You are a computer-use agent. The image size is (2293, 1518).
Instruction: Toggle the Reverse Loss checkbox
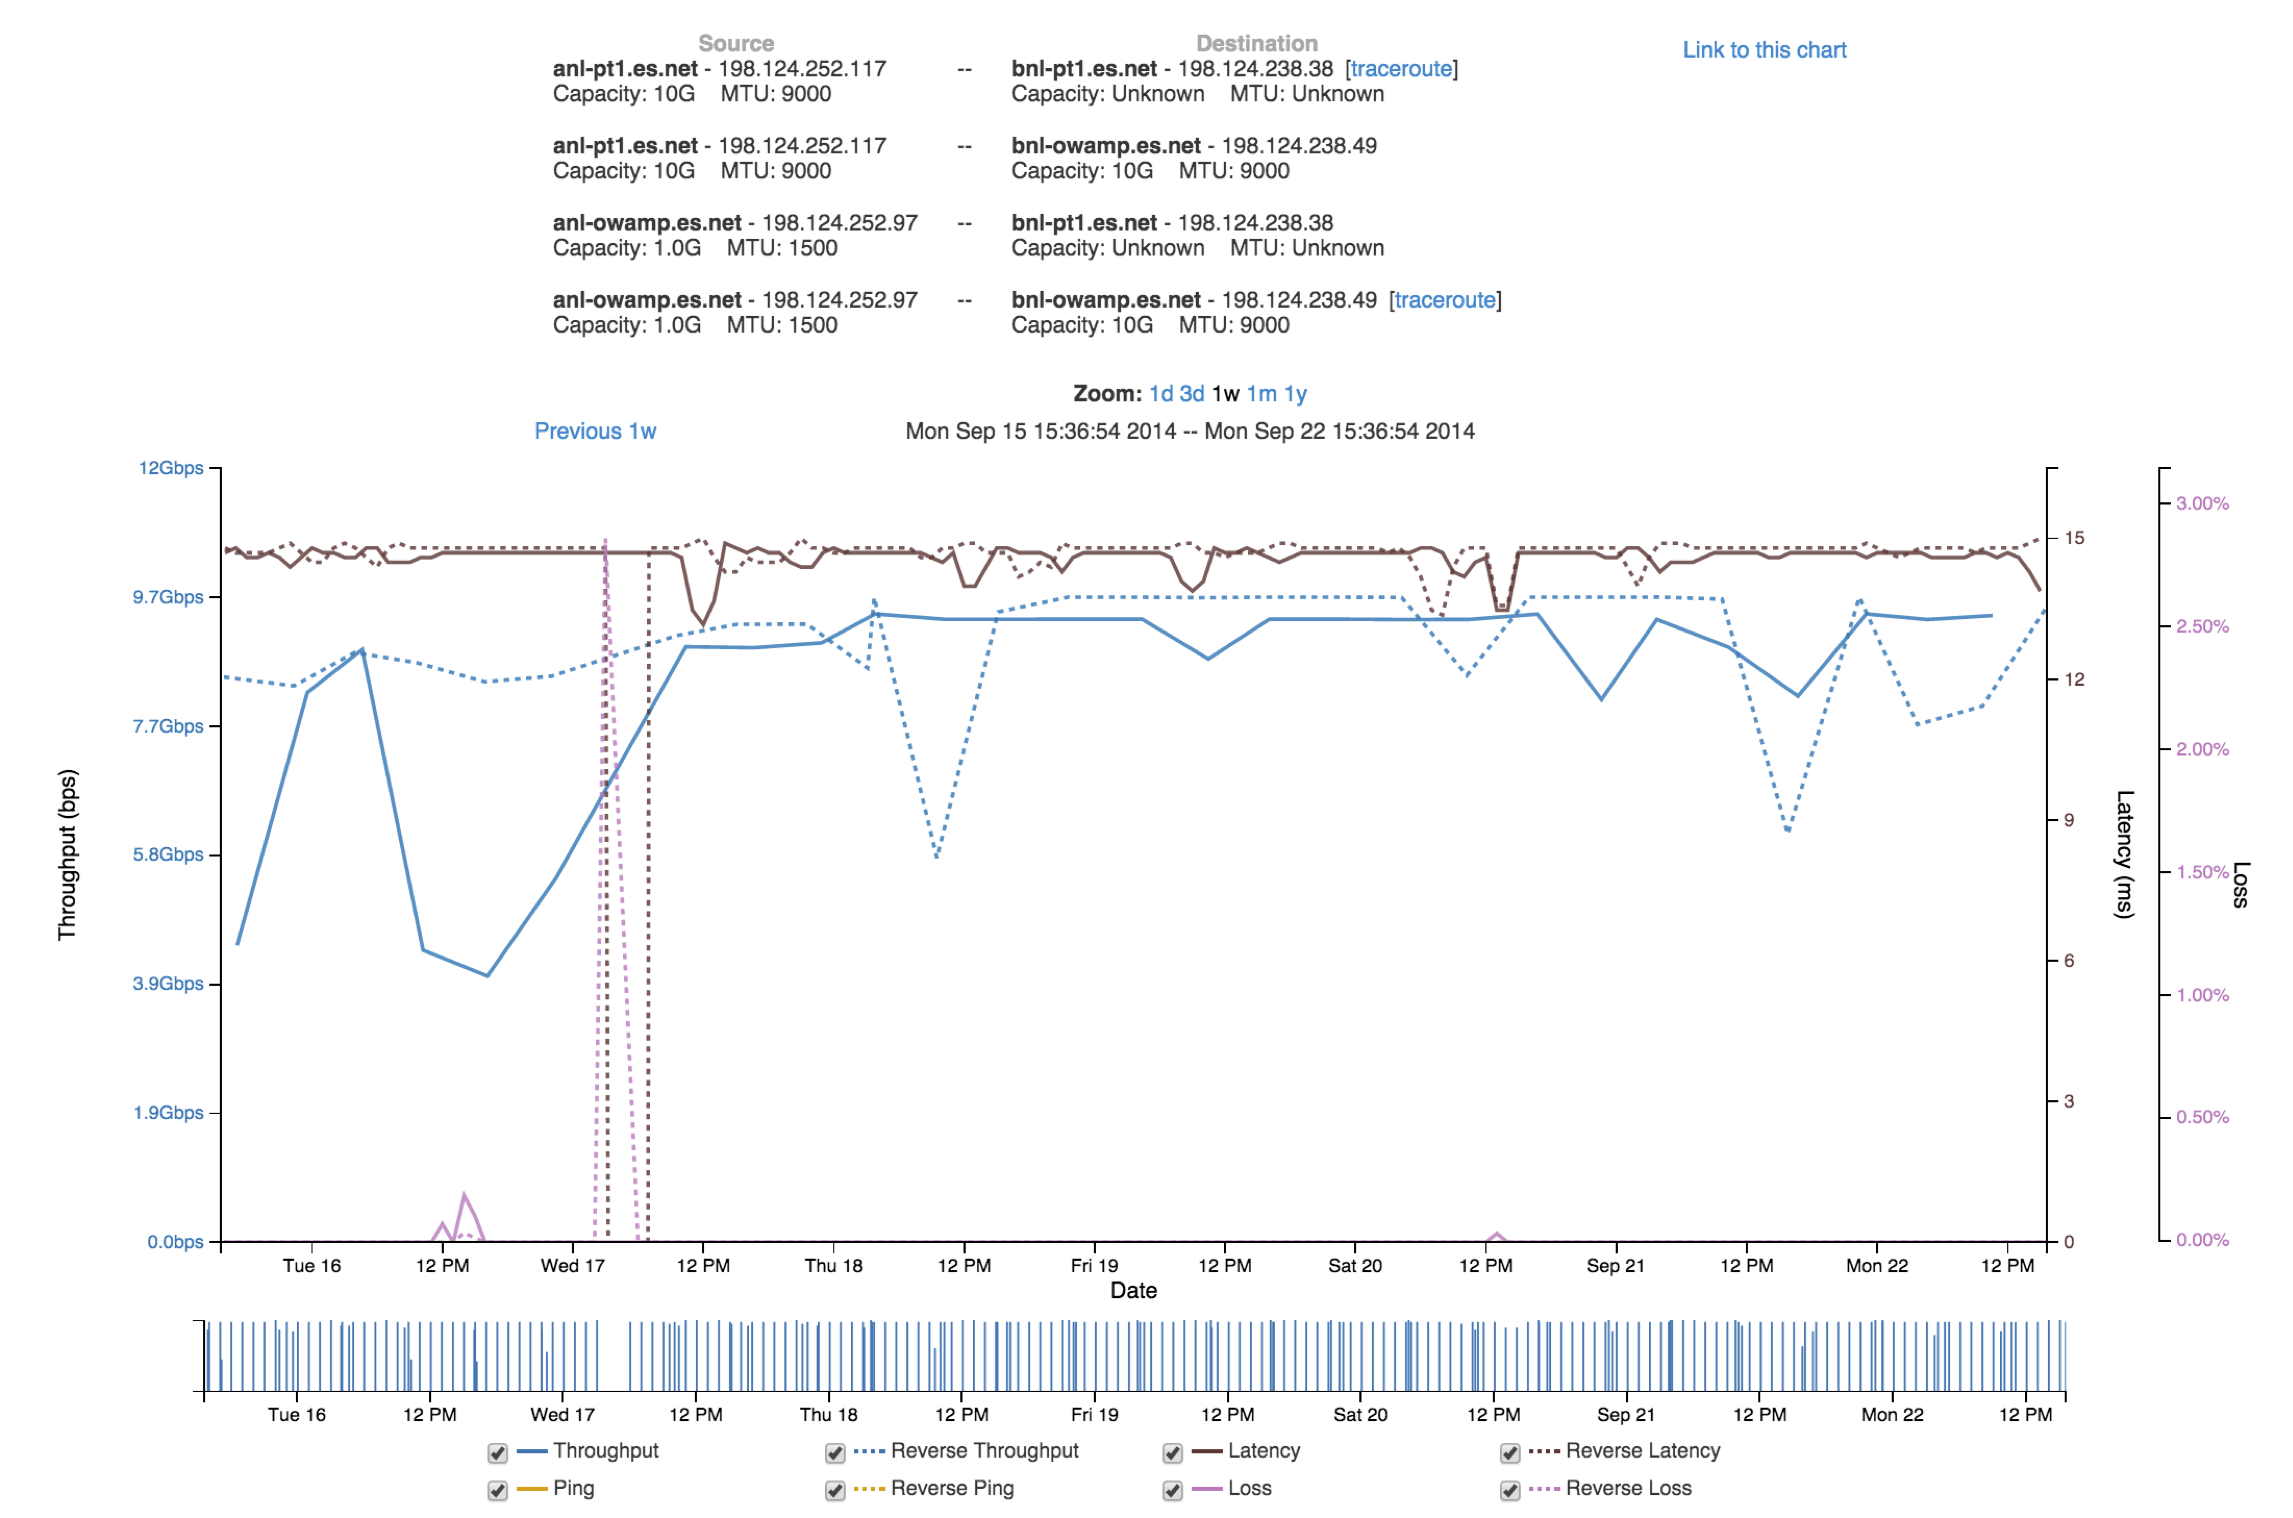(1510, 1491)
